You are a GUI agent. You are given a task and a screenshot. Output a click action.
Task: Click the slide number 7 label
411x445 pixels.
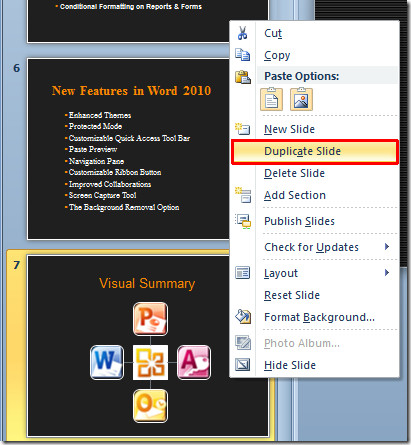[16, 265]
